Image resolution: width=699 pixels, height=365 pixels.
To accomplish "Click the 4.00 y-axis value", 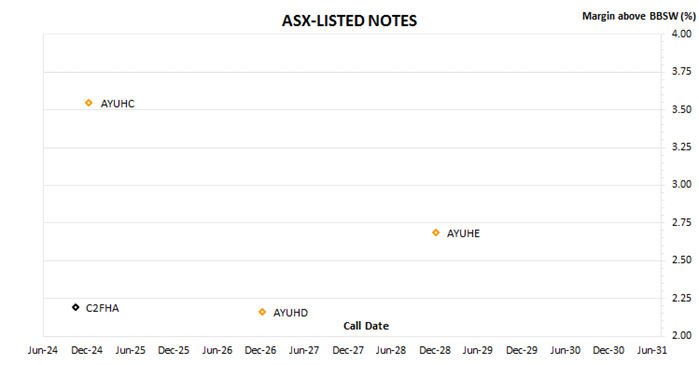I will click(x=682, y=34).
